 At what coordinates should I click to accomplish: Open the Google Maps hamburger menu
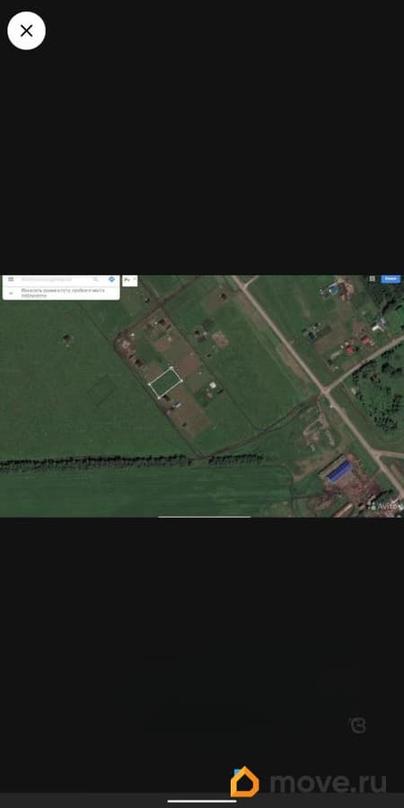coord(11,279)
